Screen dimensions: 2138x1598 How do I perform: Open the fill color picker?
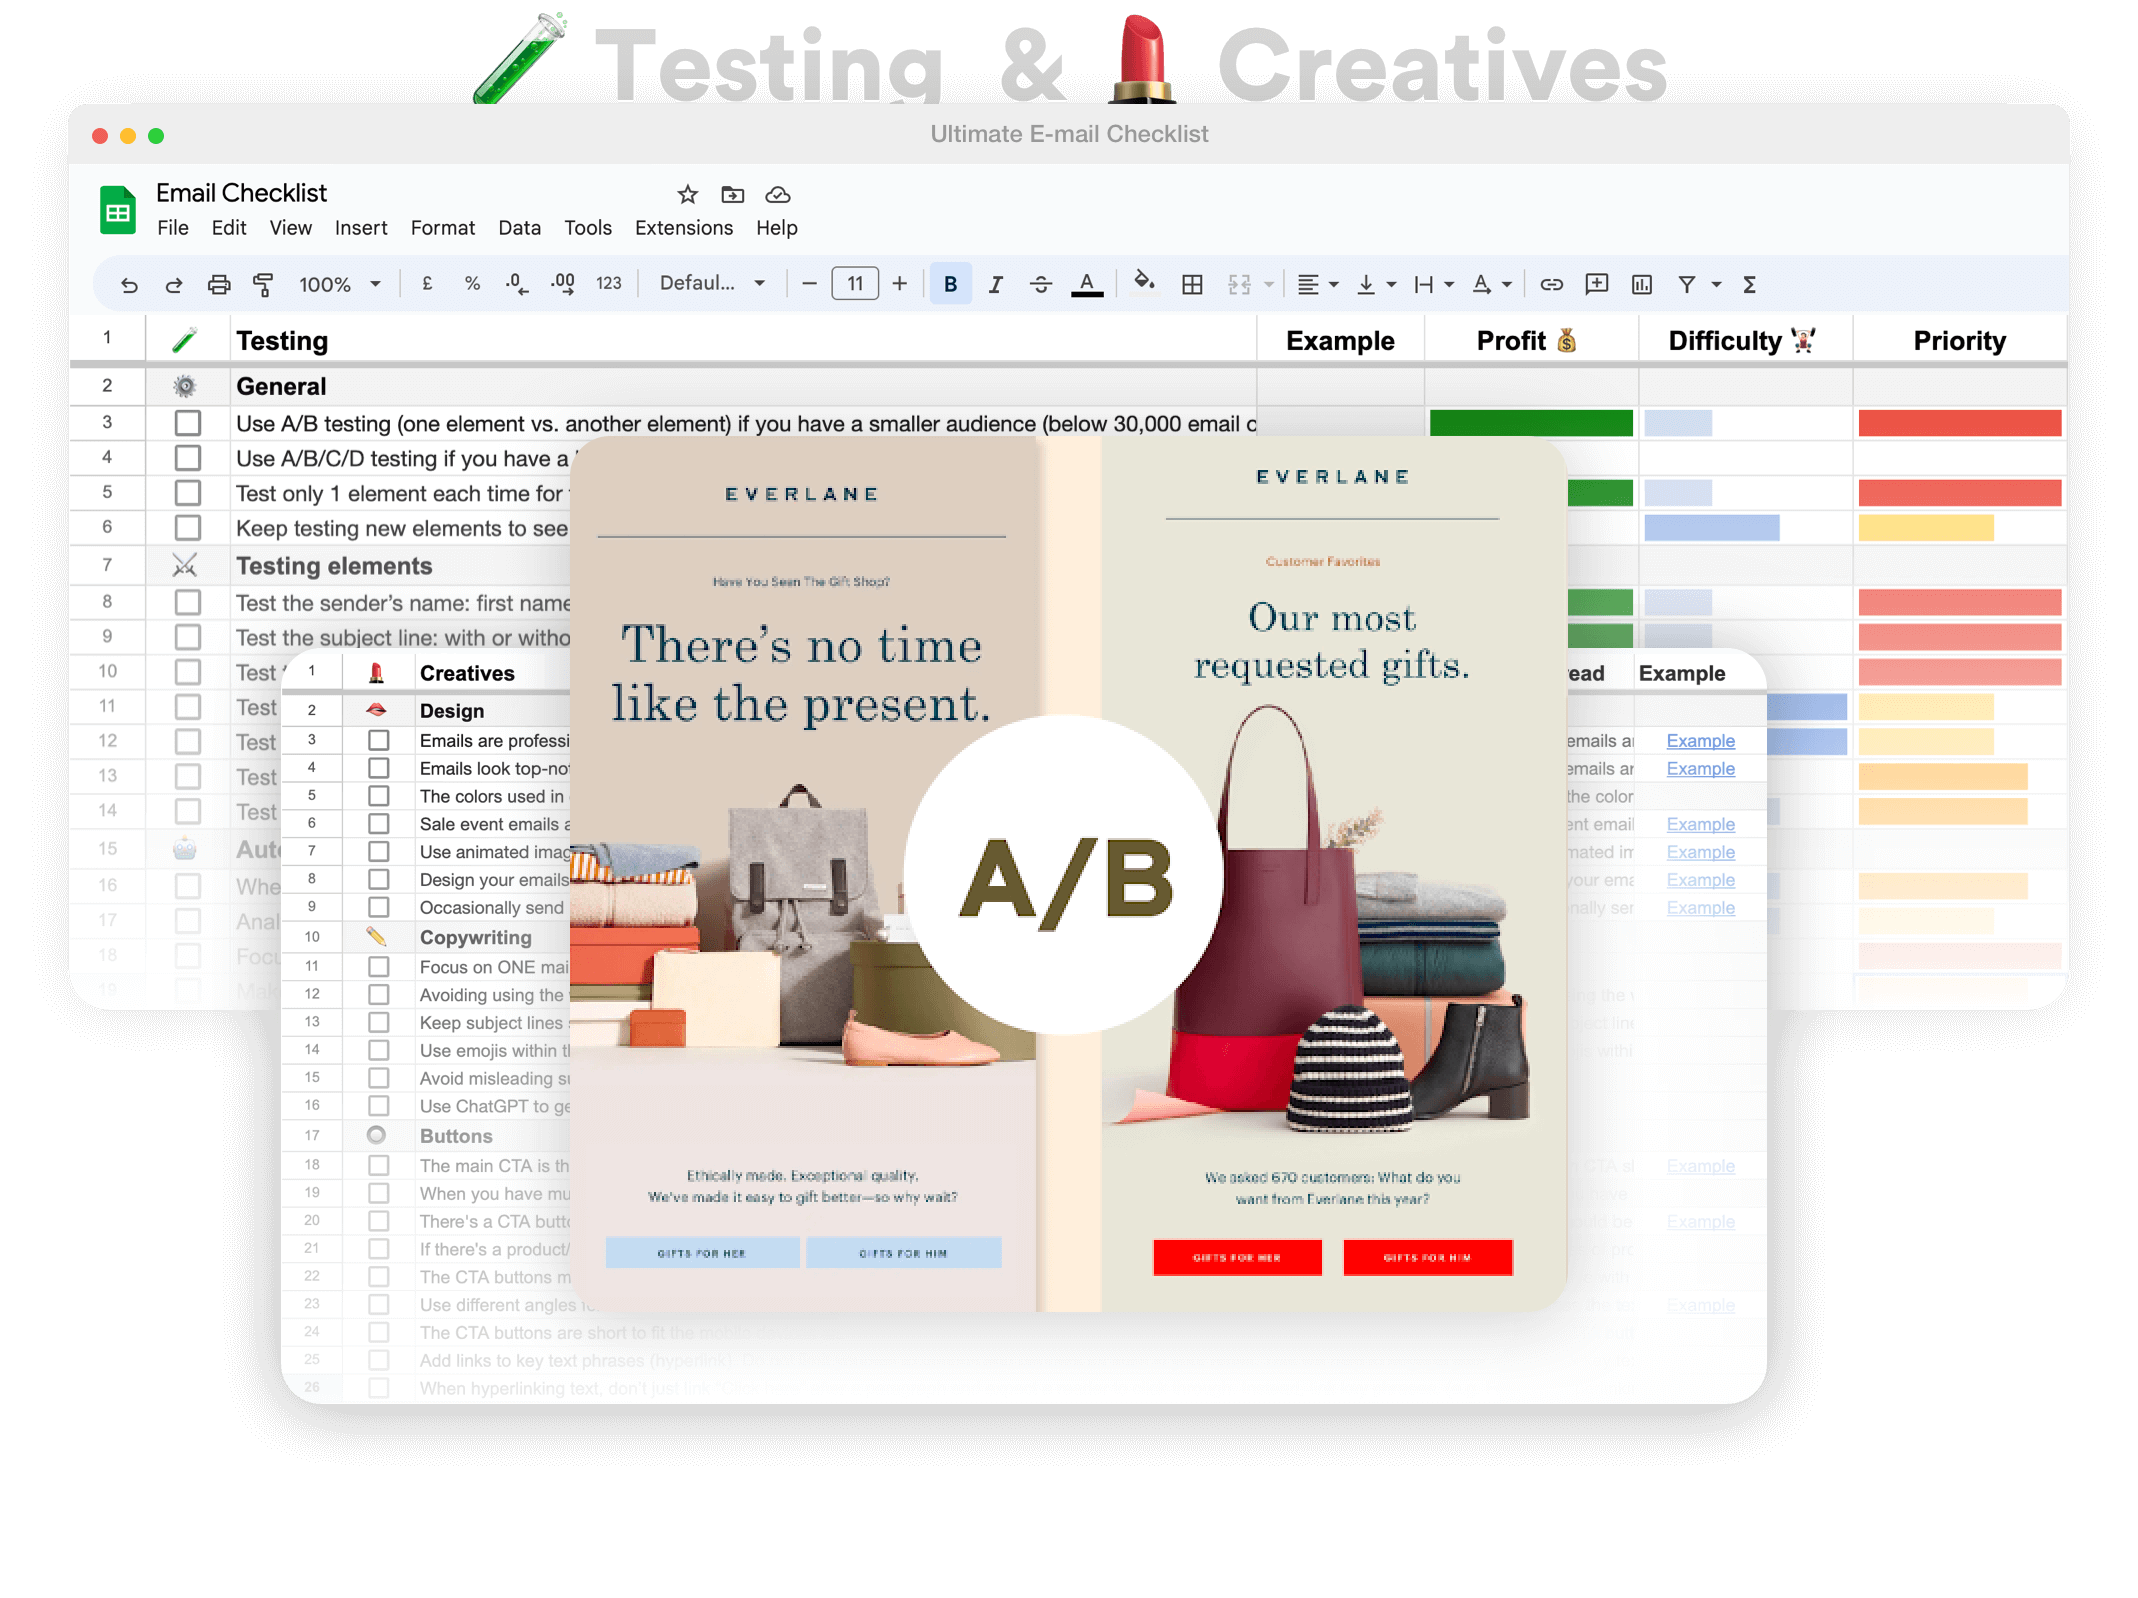point(1143,283)
